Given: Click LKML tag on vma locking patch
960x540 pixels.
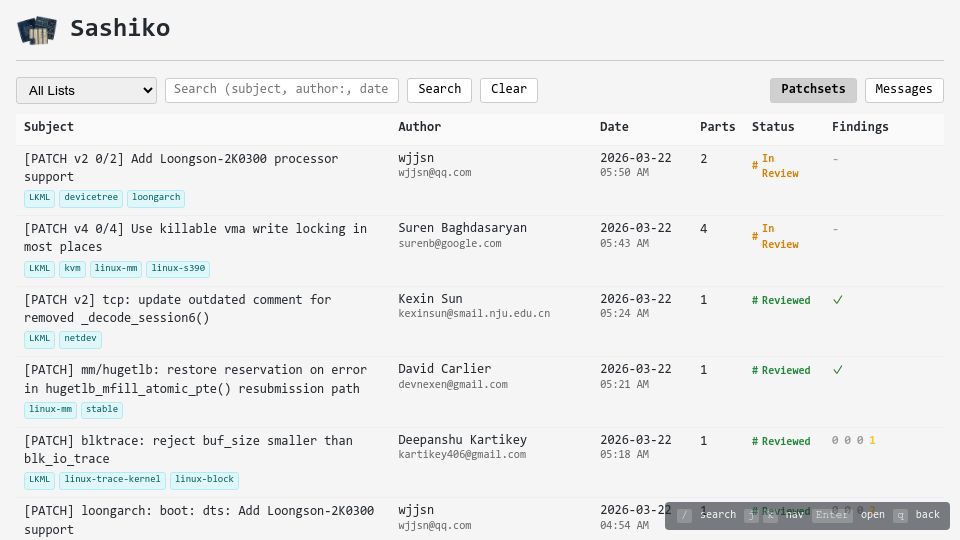Looking at the screenshot, I should coord(40,269).
